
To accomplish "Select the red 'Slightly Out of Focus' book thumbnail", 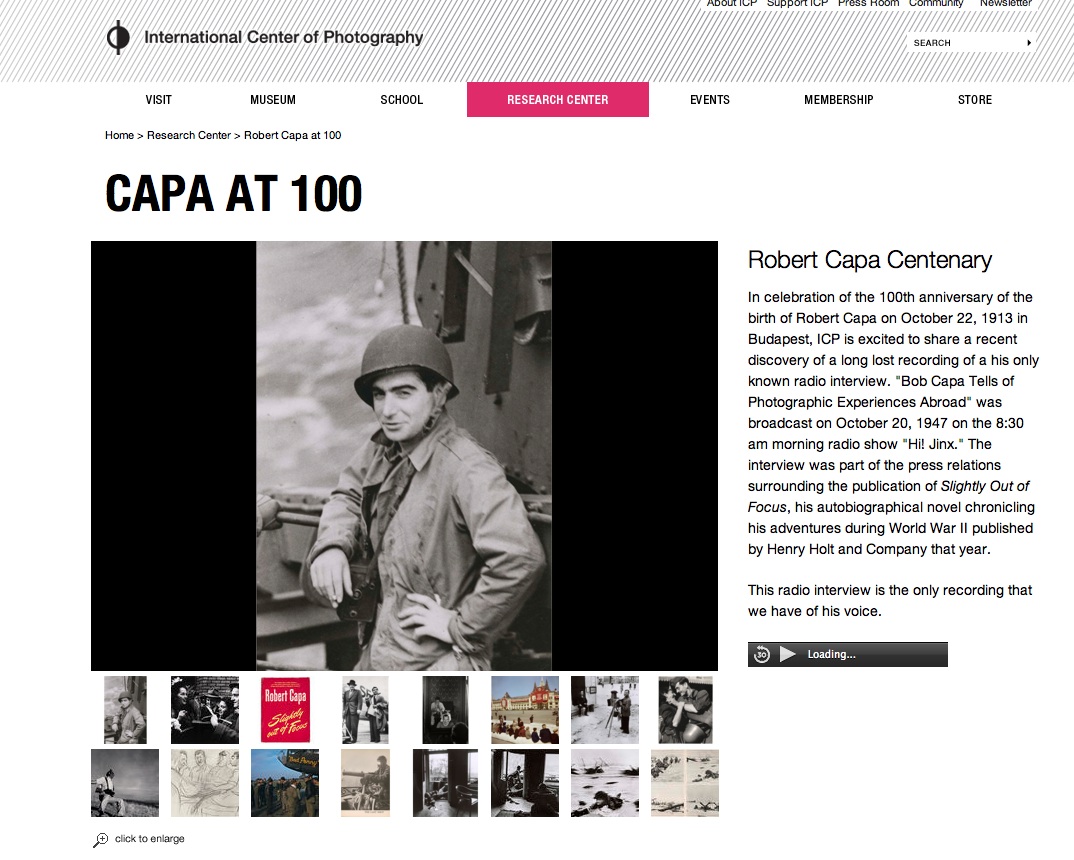I will click(285, 709).
